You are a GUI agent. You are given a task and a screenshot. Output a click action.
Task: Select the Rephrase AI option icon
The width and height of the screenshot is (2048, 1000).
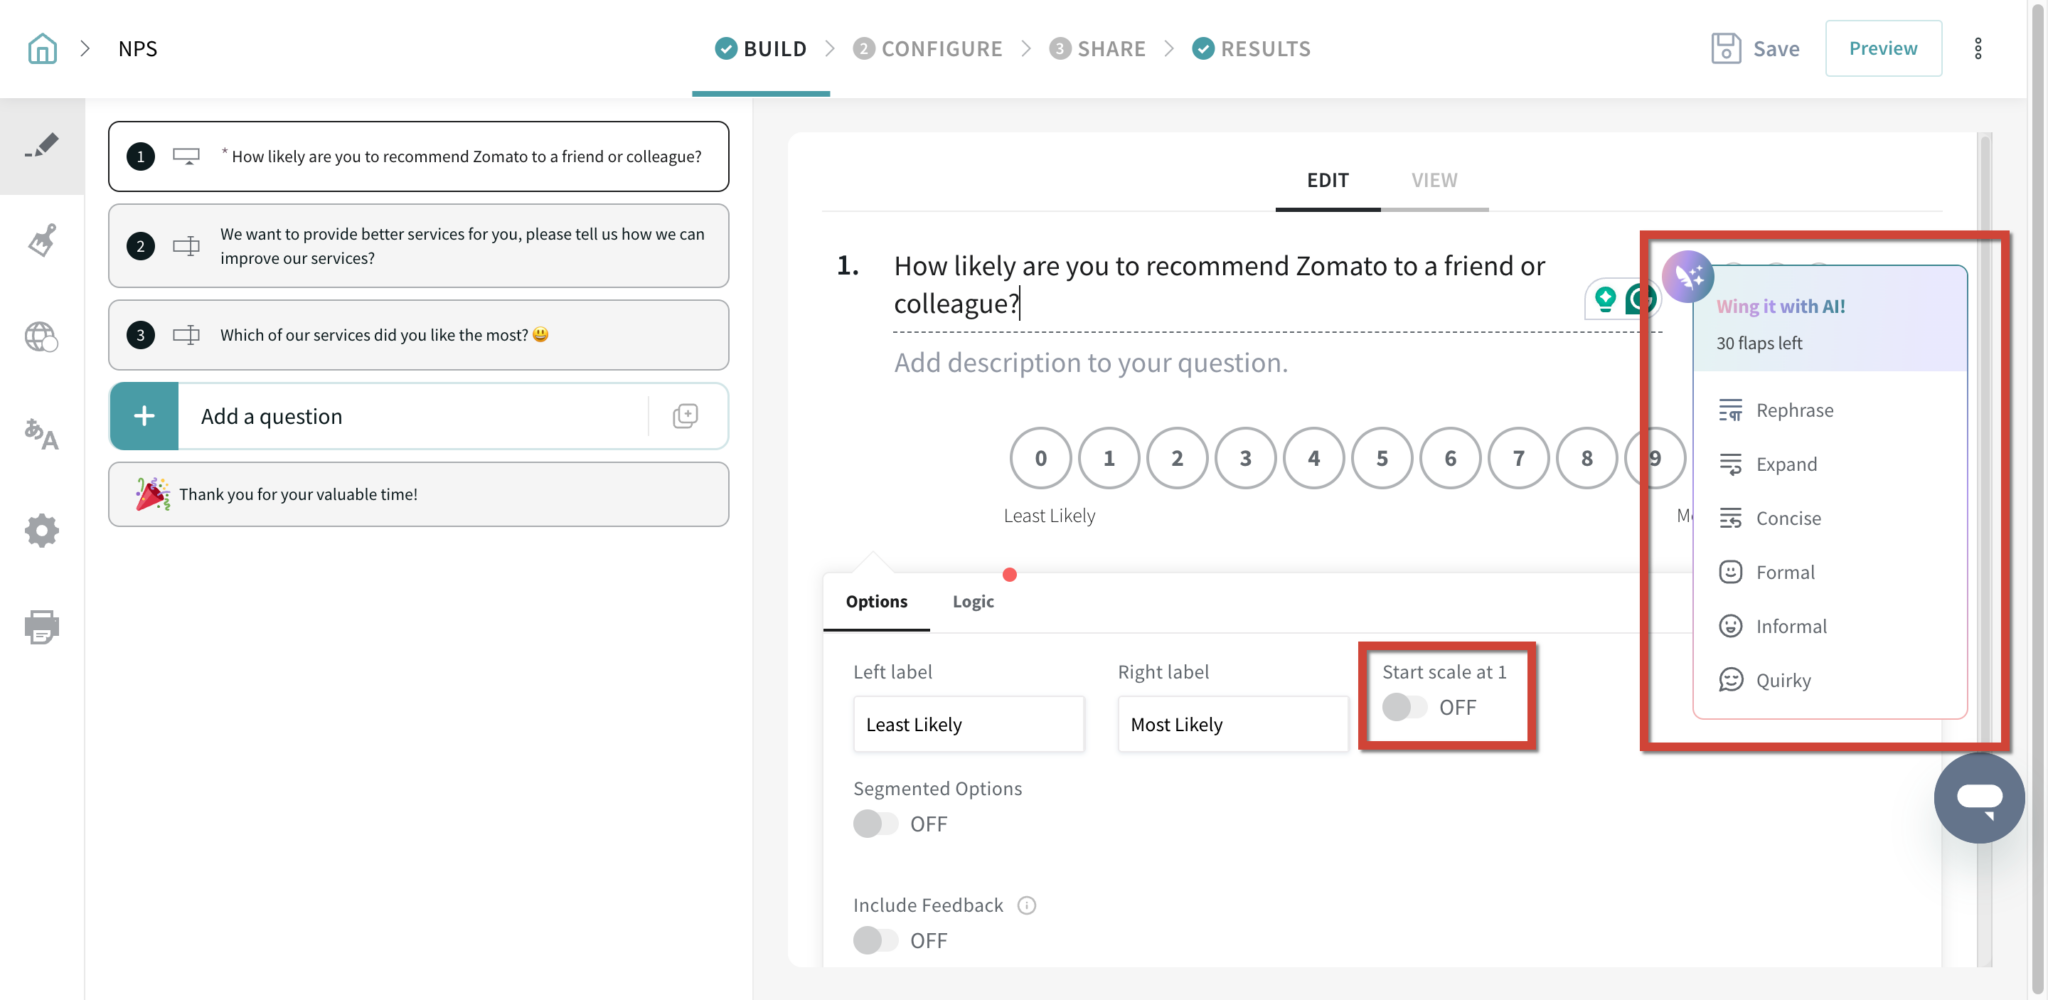pos(1729,409)
